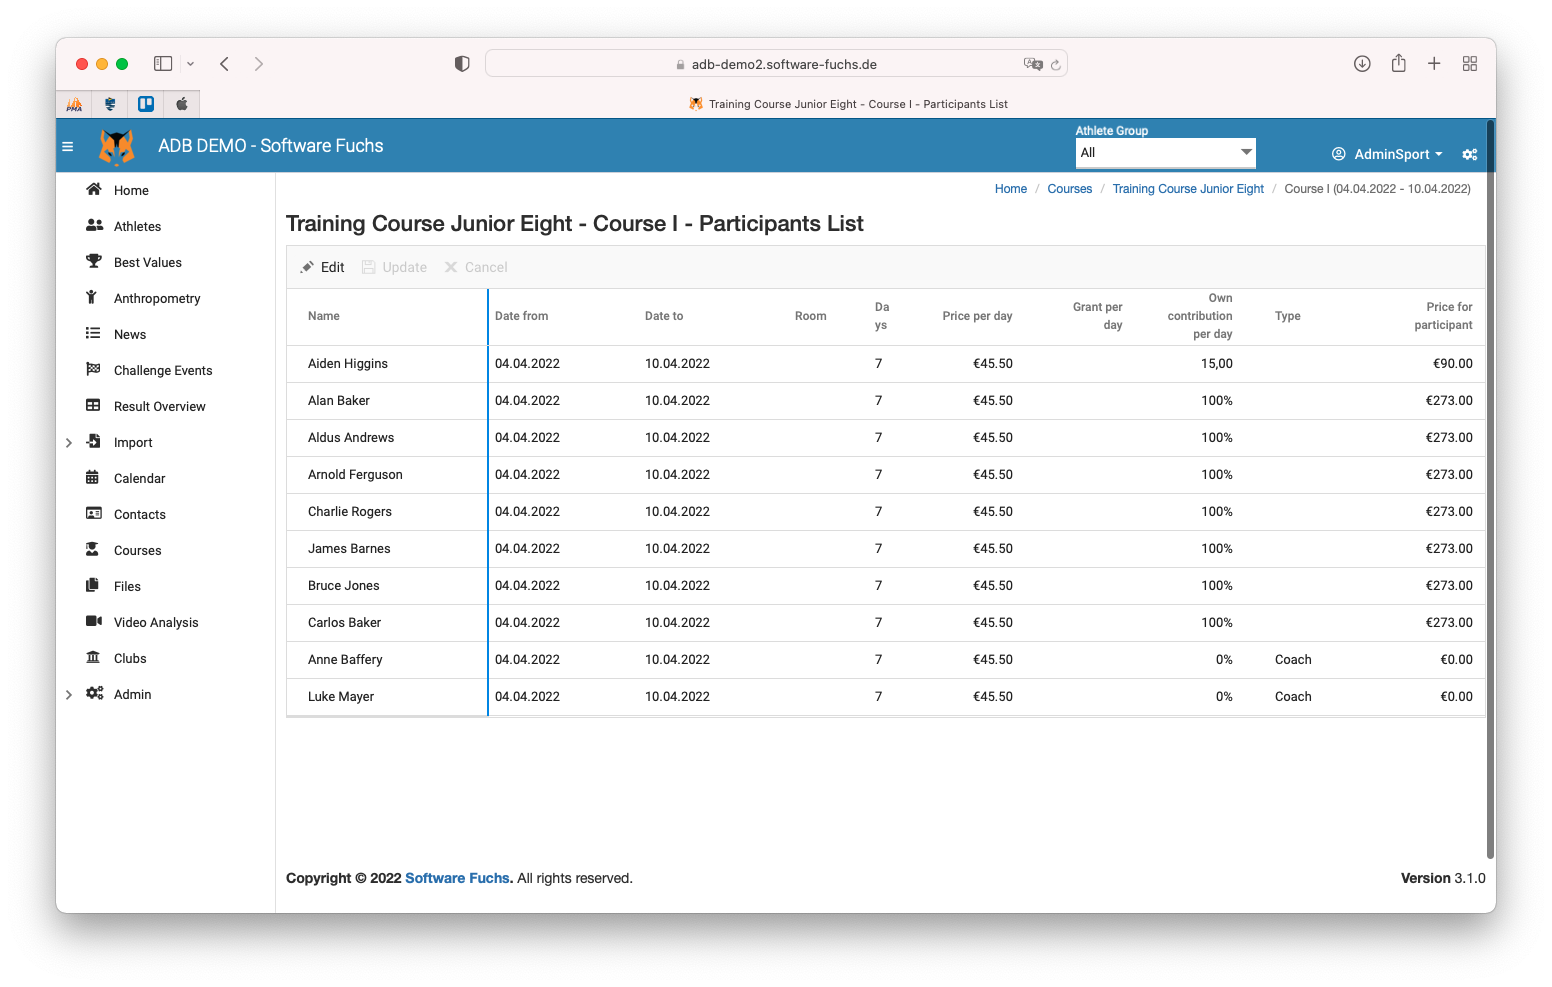Click the Athletes people icon
The image size is (1552, 987).
(94, 226)
